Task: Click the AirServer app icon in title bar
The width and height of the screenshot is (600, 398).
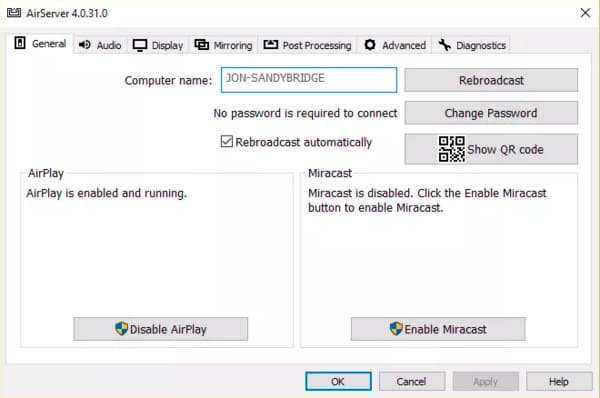Action: (14, 13)
